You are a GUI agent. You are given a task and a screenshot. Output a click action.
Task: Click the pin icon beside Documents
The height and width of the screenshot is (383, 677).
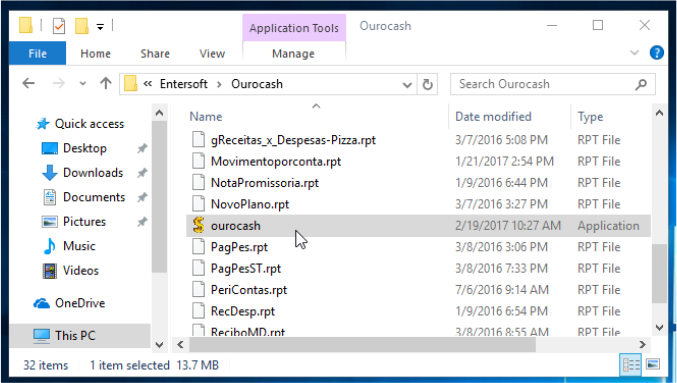point(142,198)
